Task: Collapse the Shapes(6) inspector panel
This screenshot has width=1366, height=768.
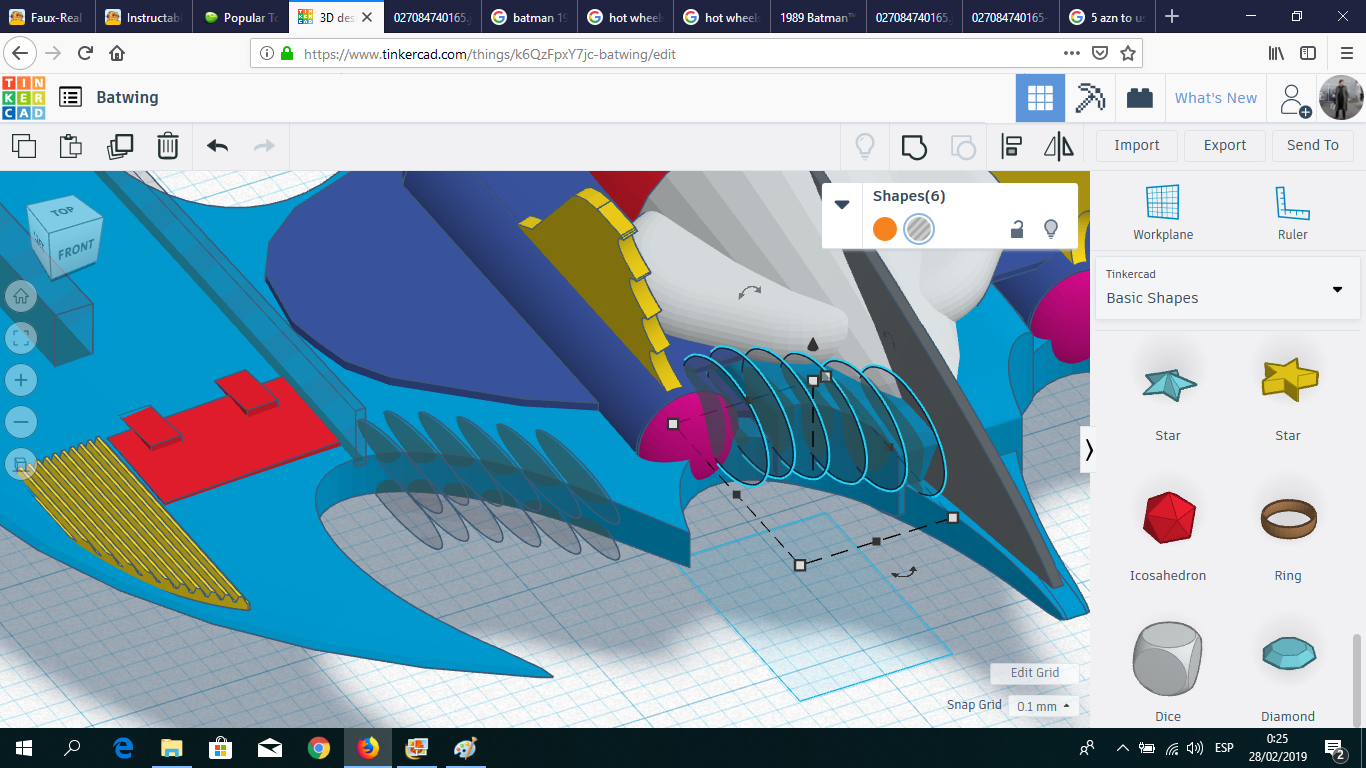Action: (842, 204)
